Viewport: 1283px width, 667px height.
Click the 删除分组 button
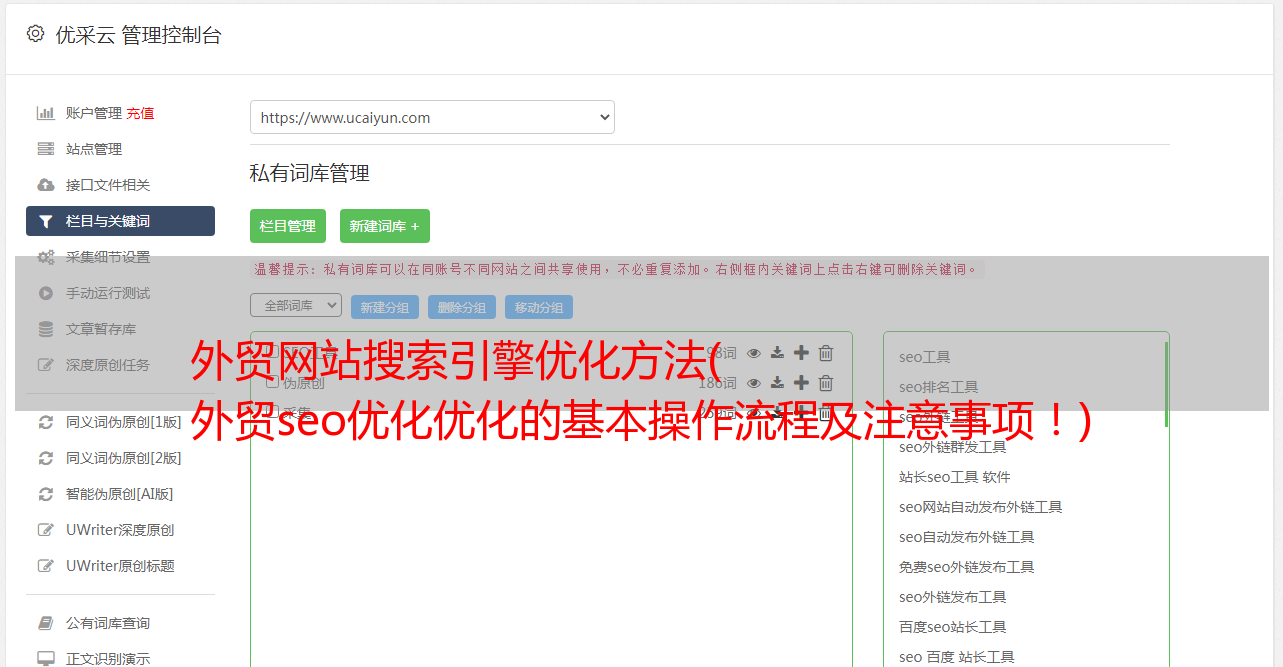point(463,307)
